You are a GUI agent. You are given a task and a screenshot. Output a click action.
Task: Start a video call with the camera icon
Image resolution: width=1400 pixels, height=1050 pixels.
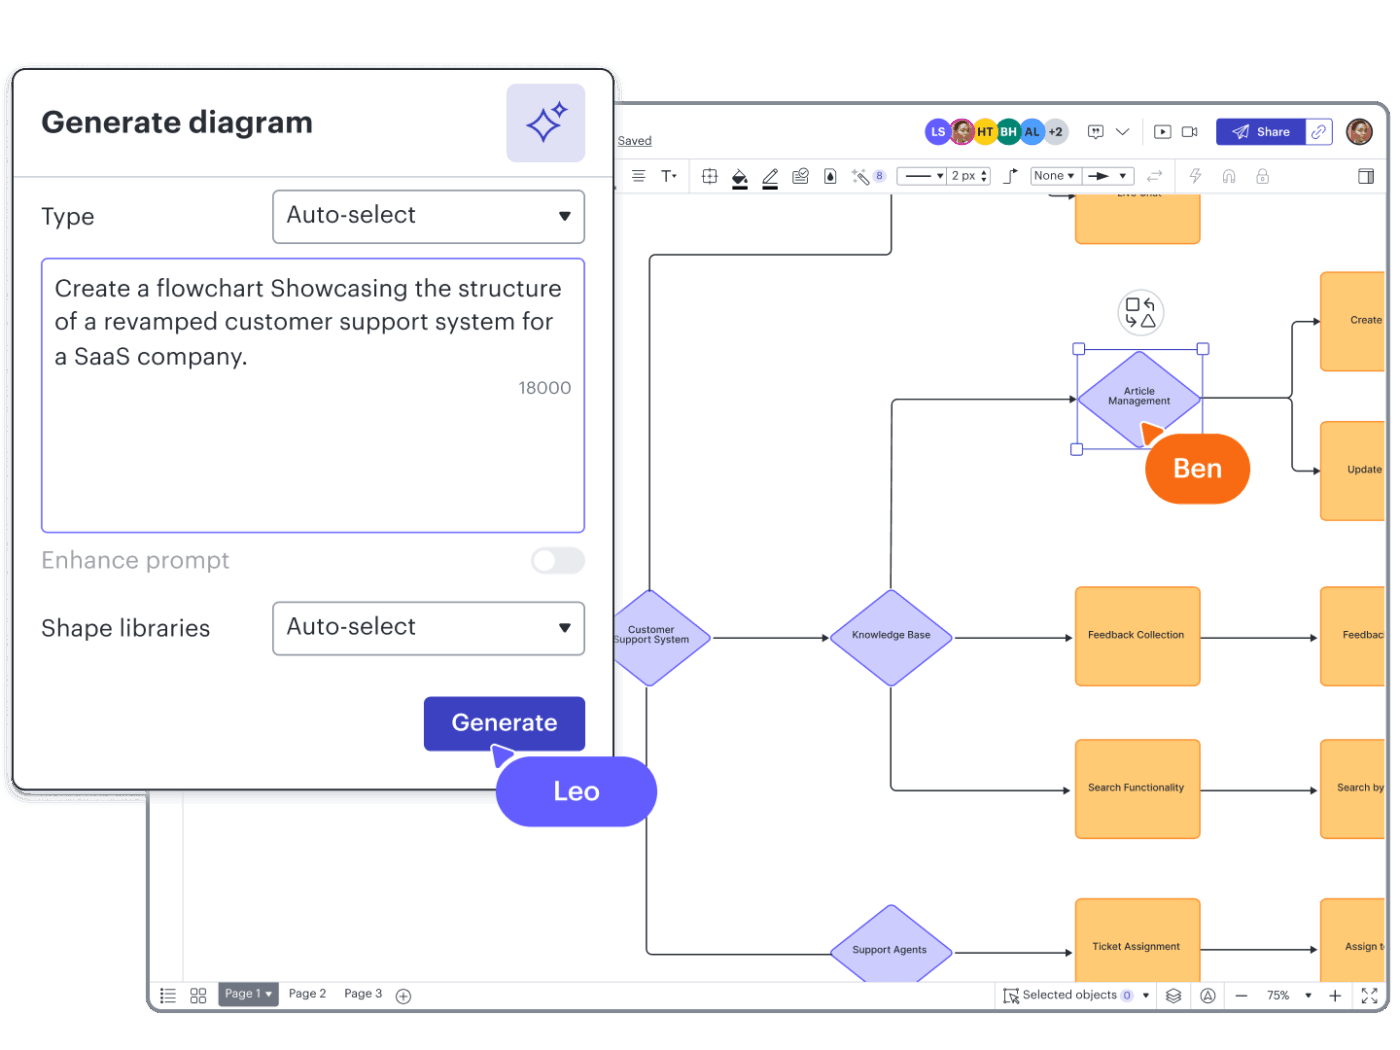[1189, 131]
